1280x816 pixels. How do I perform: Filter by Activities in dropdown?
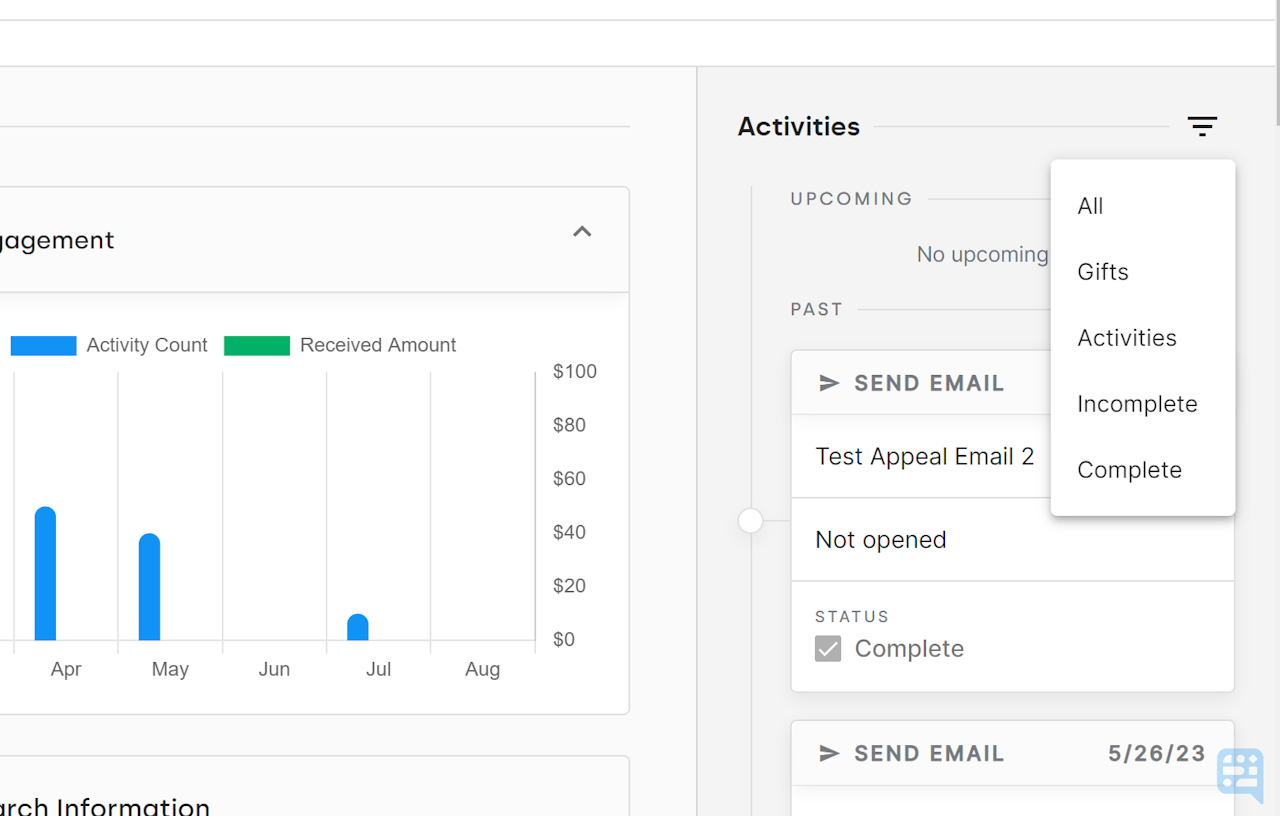tap(1127, 338)
